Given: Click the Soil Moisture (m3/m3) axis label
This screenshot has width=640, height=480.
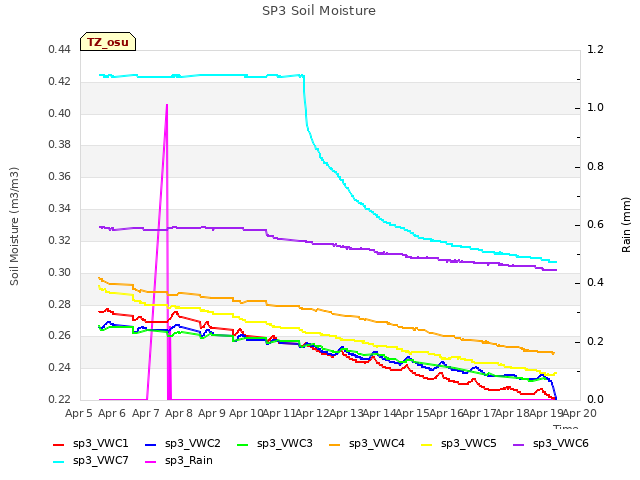Looking at the screenshot, I should [x=14, y=226].
